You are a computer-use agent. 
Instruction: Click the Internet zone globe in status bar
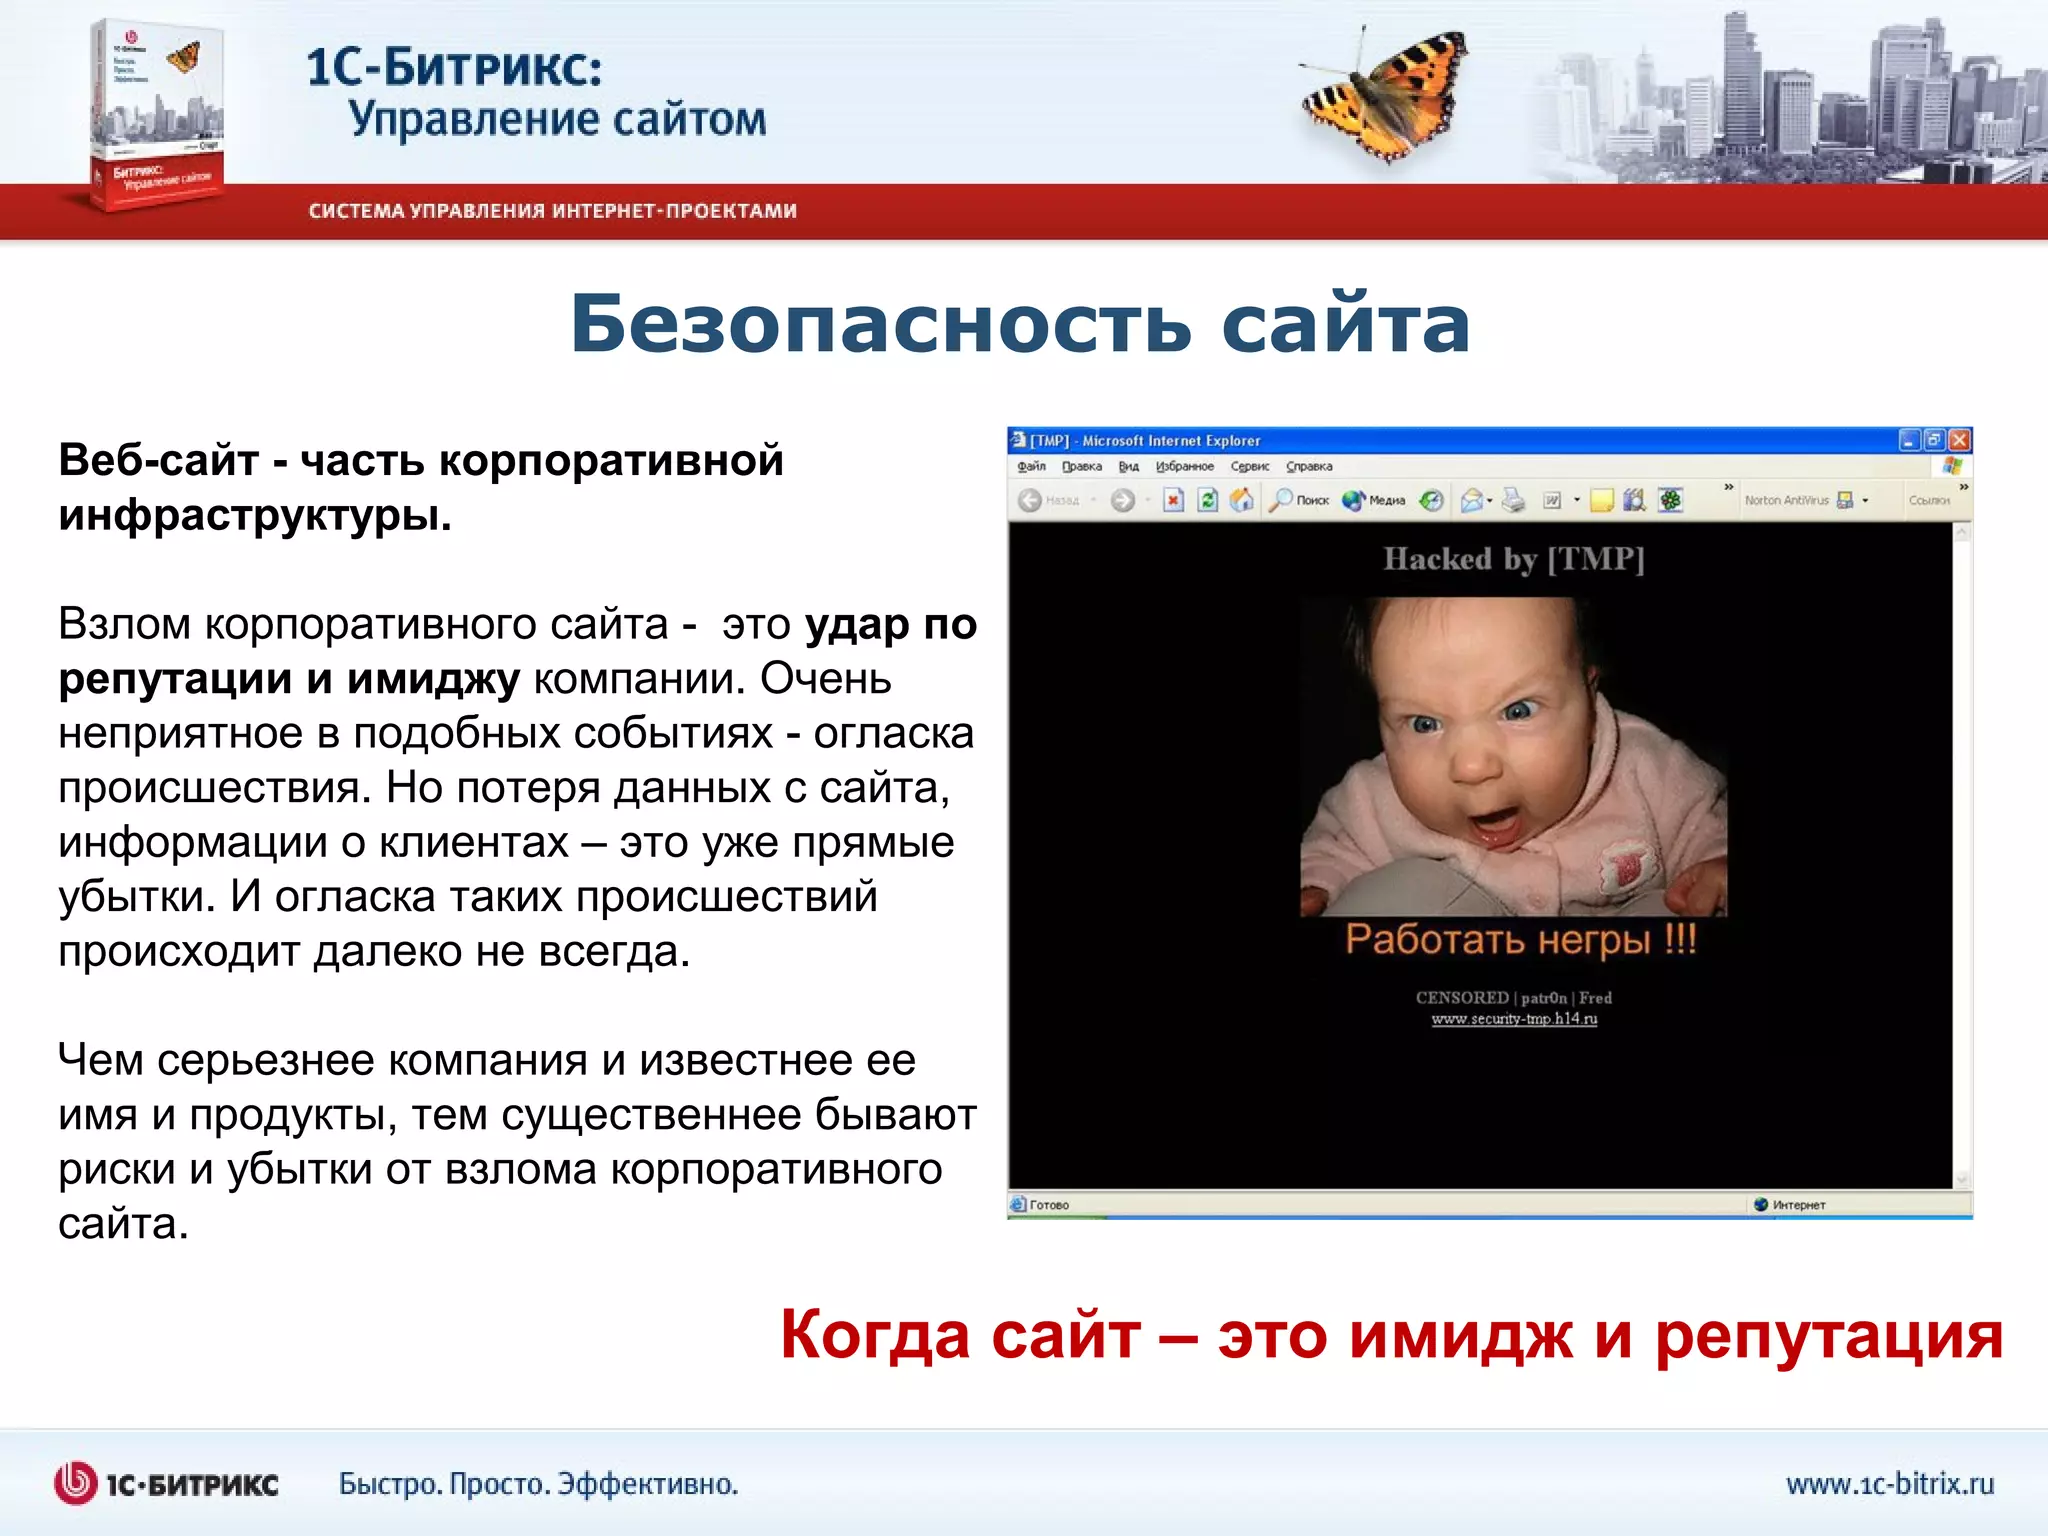click(1761, 1204)
